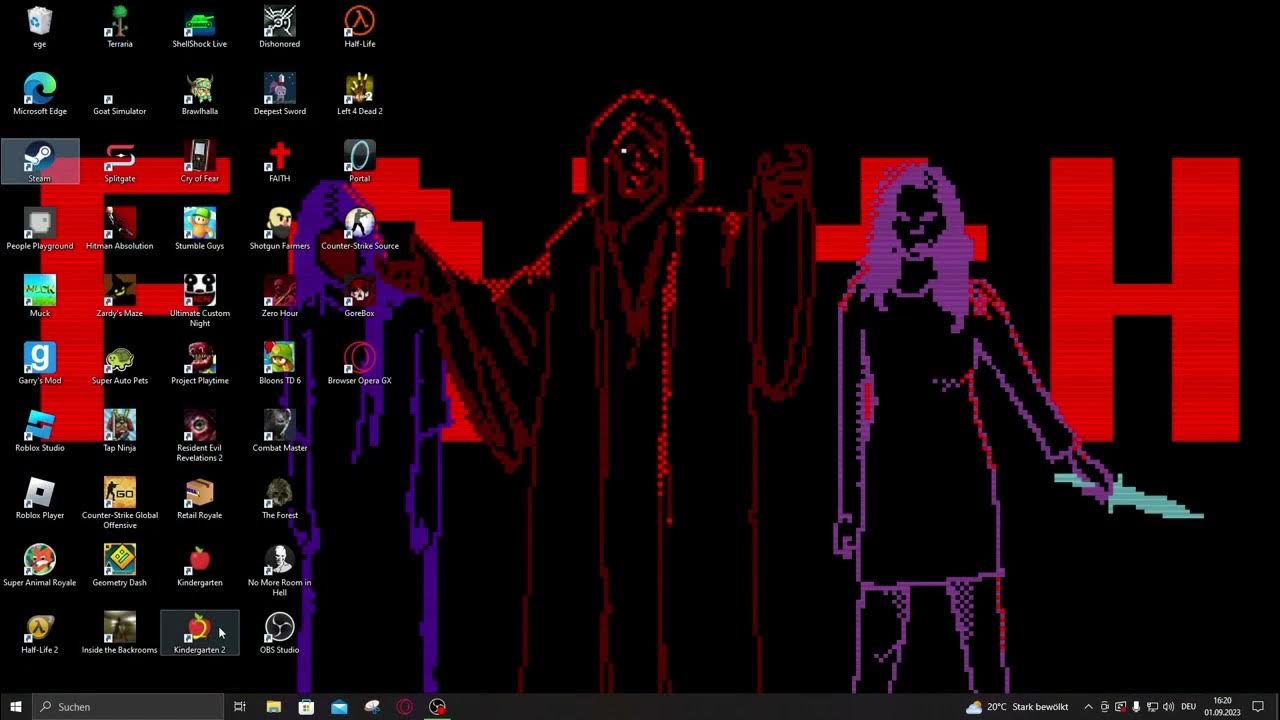1280x720 pixels.
Task: Open Opera GX from the taskbar
Action: (405, 706)
